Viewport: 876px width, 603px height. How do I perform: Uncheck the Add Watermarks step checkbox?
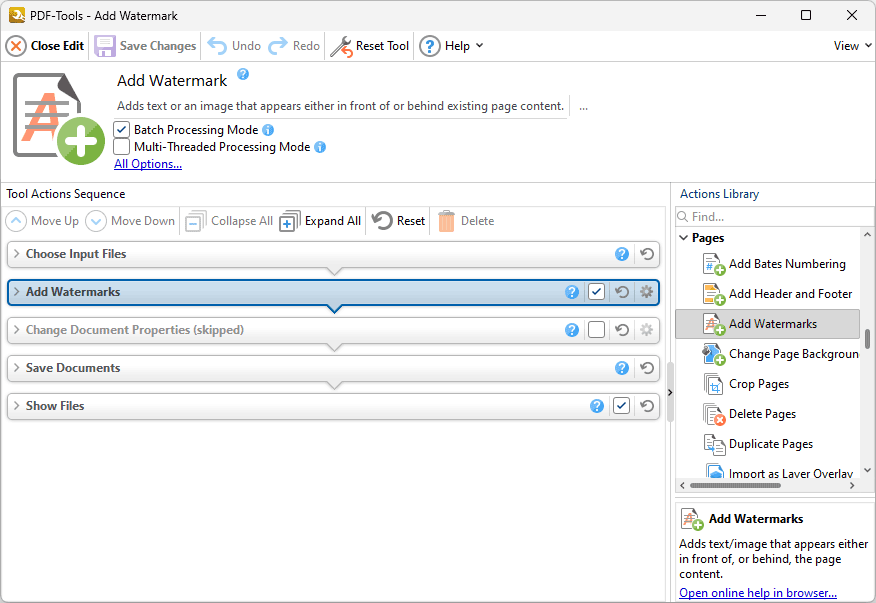pyautogui.click(x=597, y=292)
